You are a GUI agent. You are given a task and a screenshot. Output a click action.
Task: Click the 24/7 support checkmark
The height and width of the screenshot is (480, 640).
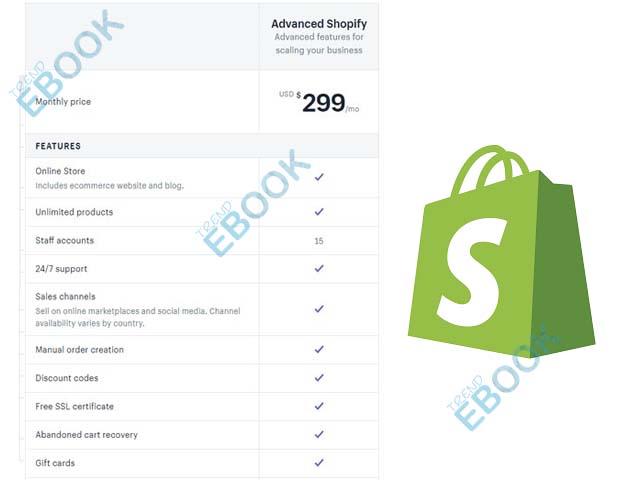click(x=319, y=269)
